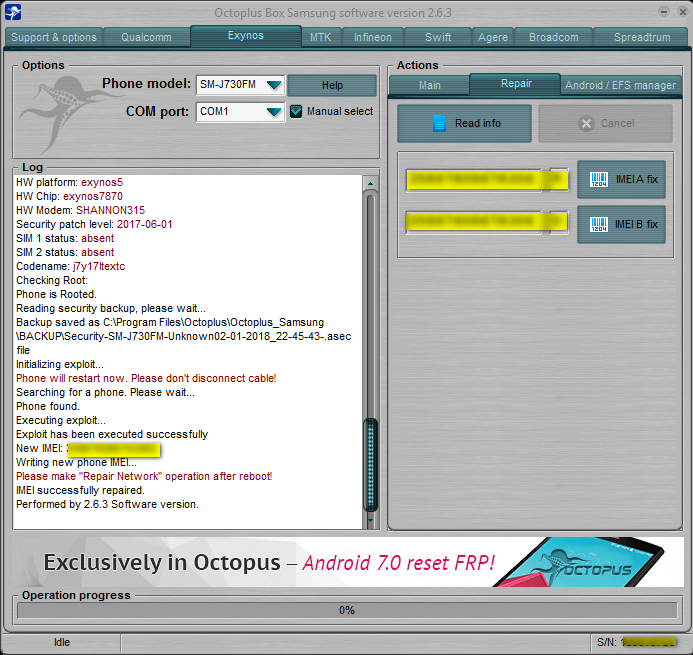Click log line 'Phone is Rooted.'
Screen dimensions: 693x655
tap(56, 294)
